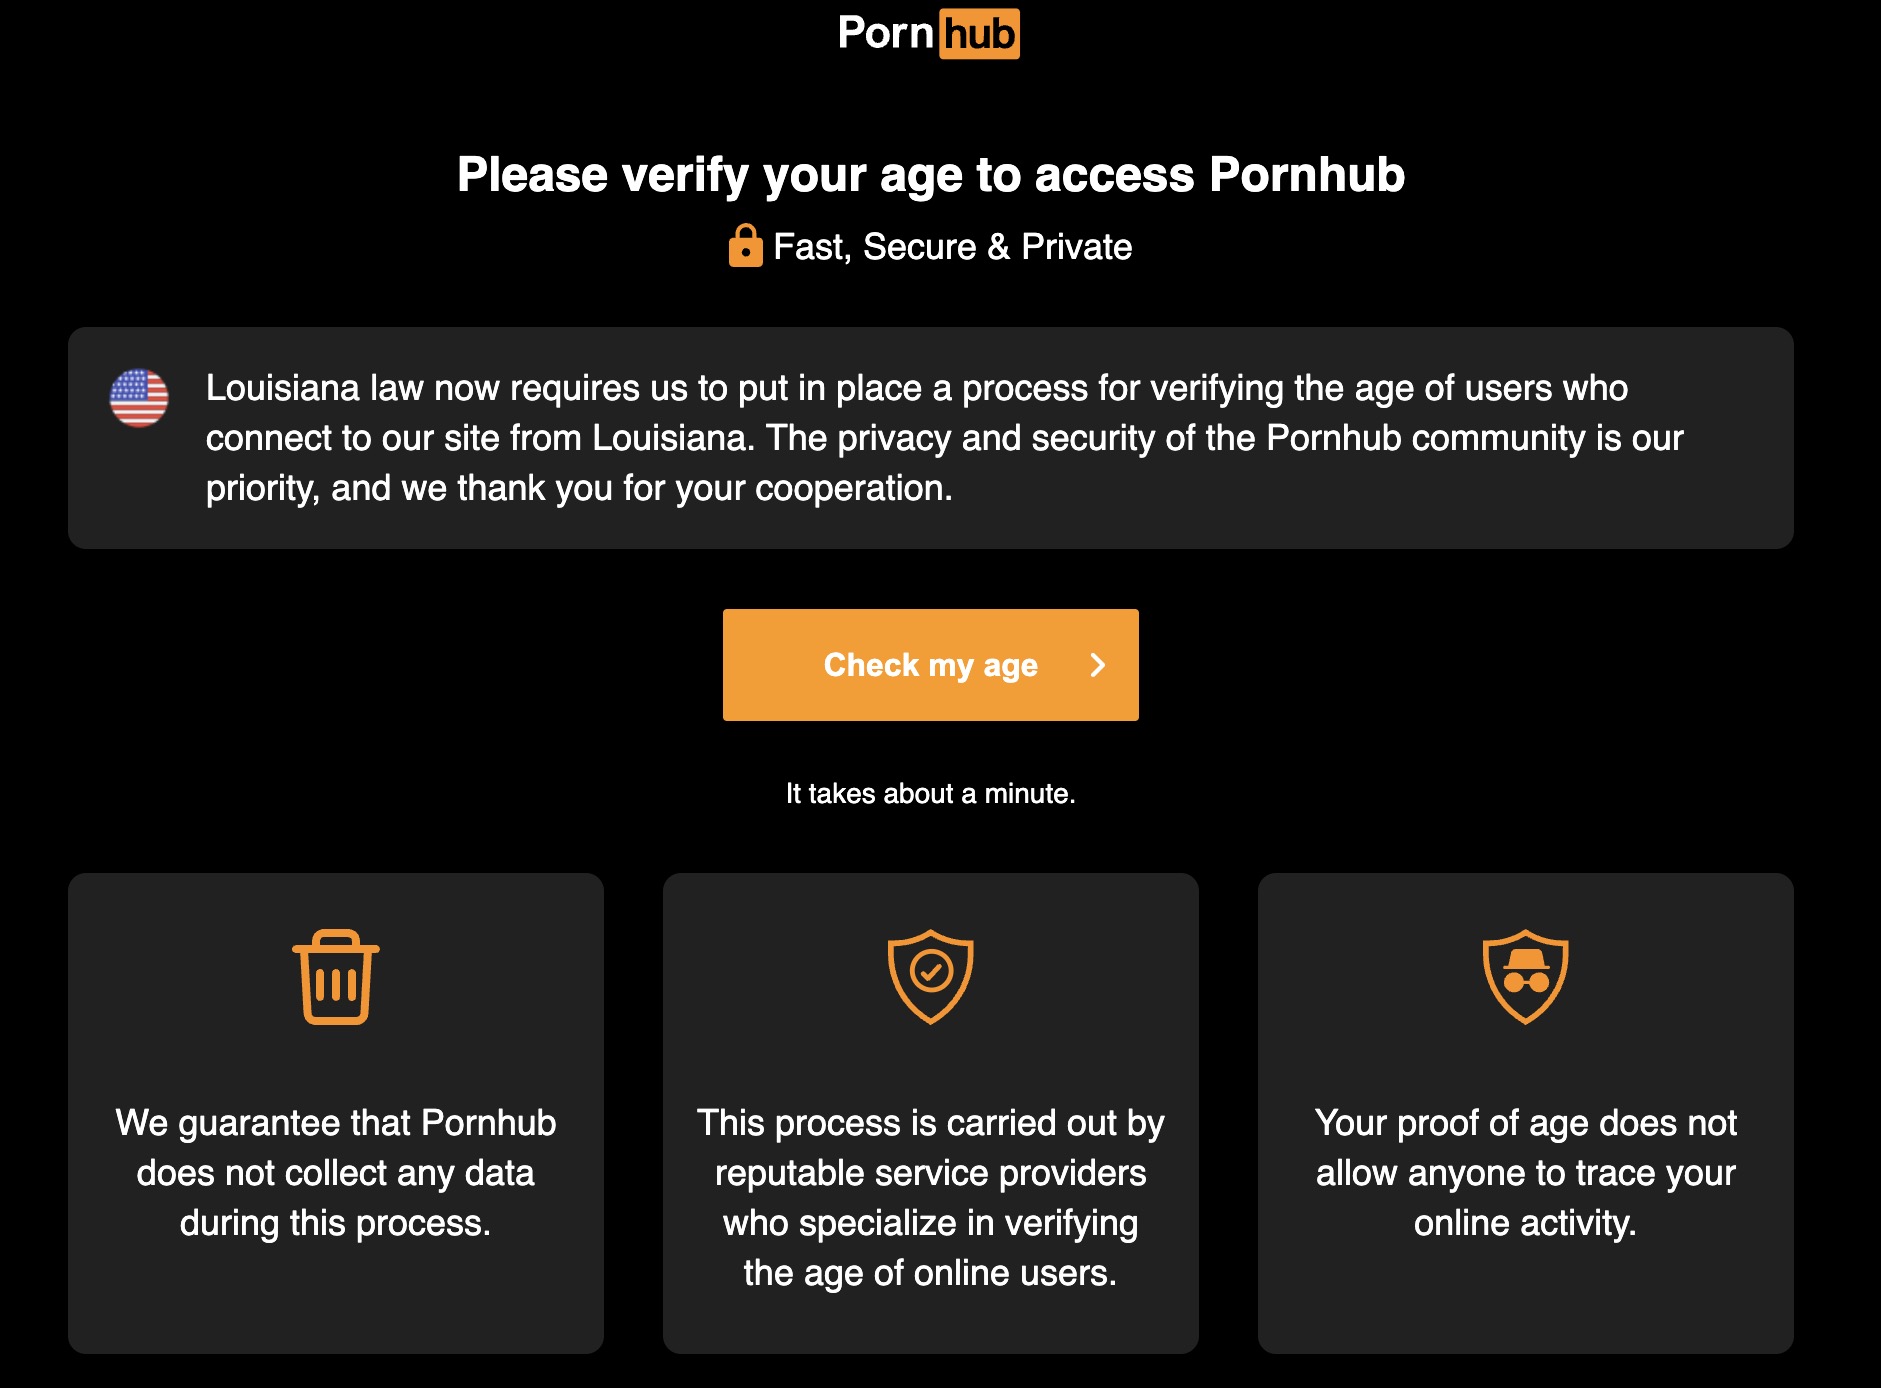Click the lock body shape icon
The height and width of the screenshot is (1388, 1881).
[748, 252]
